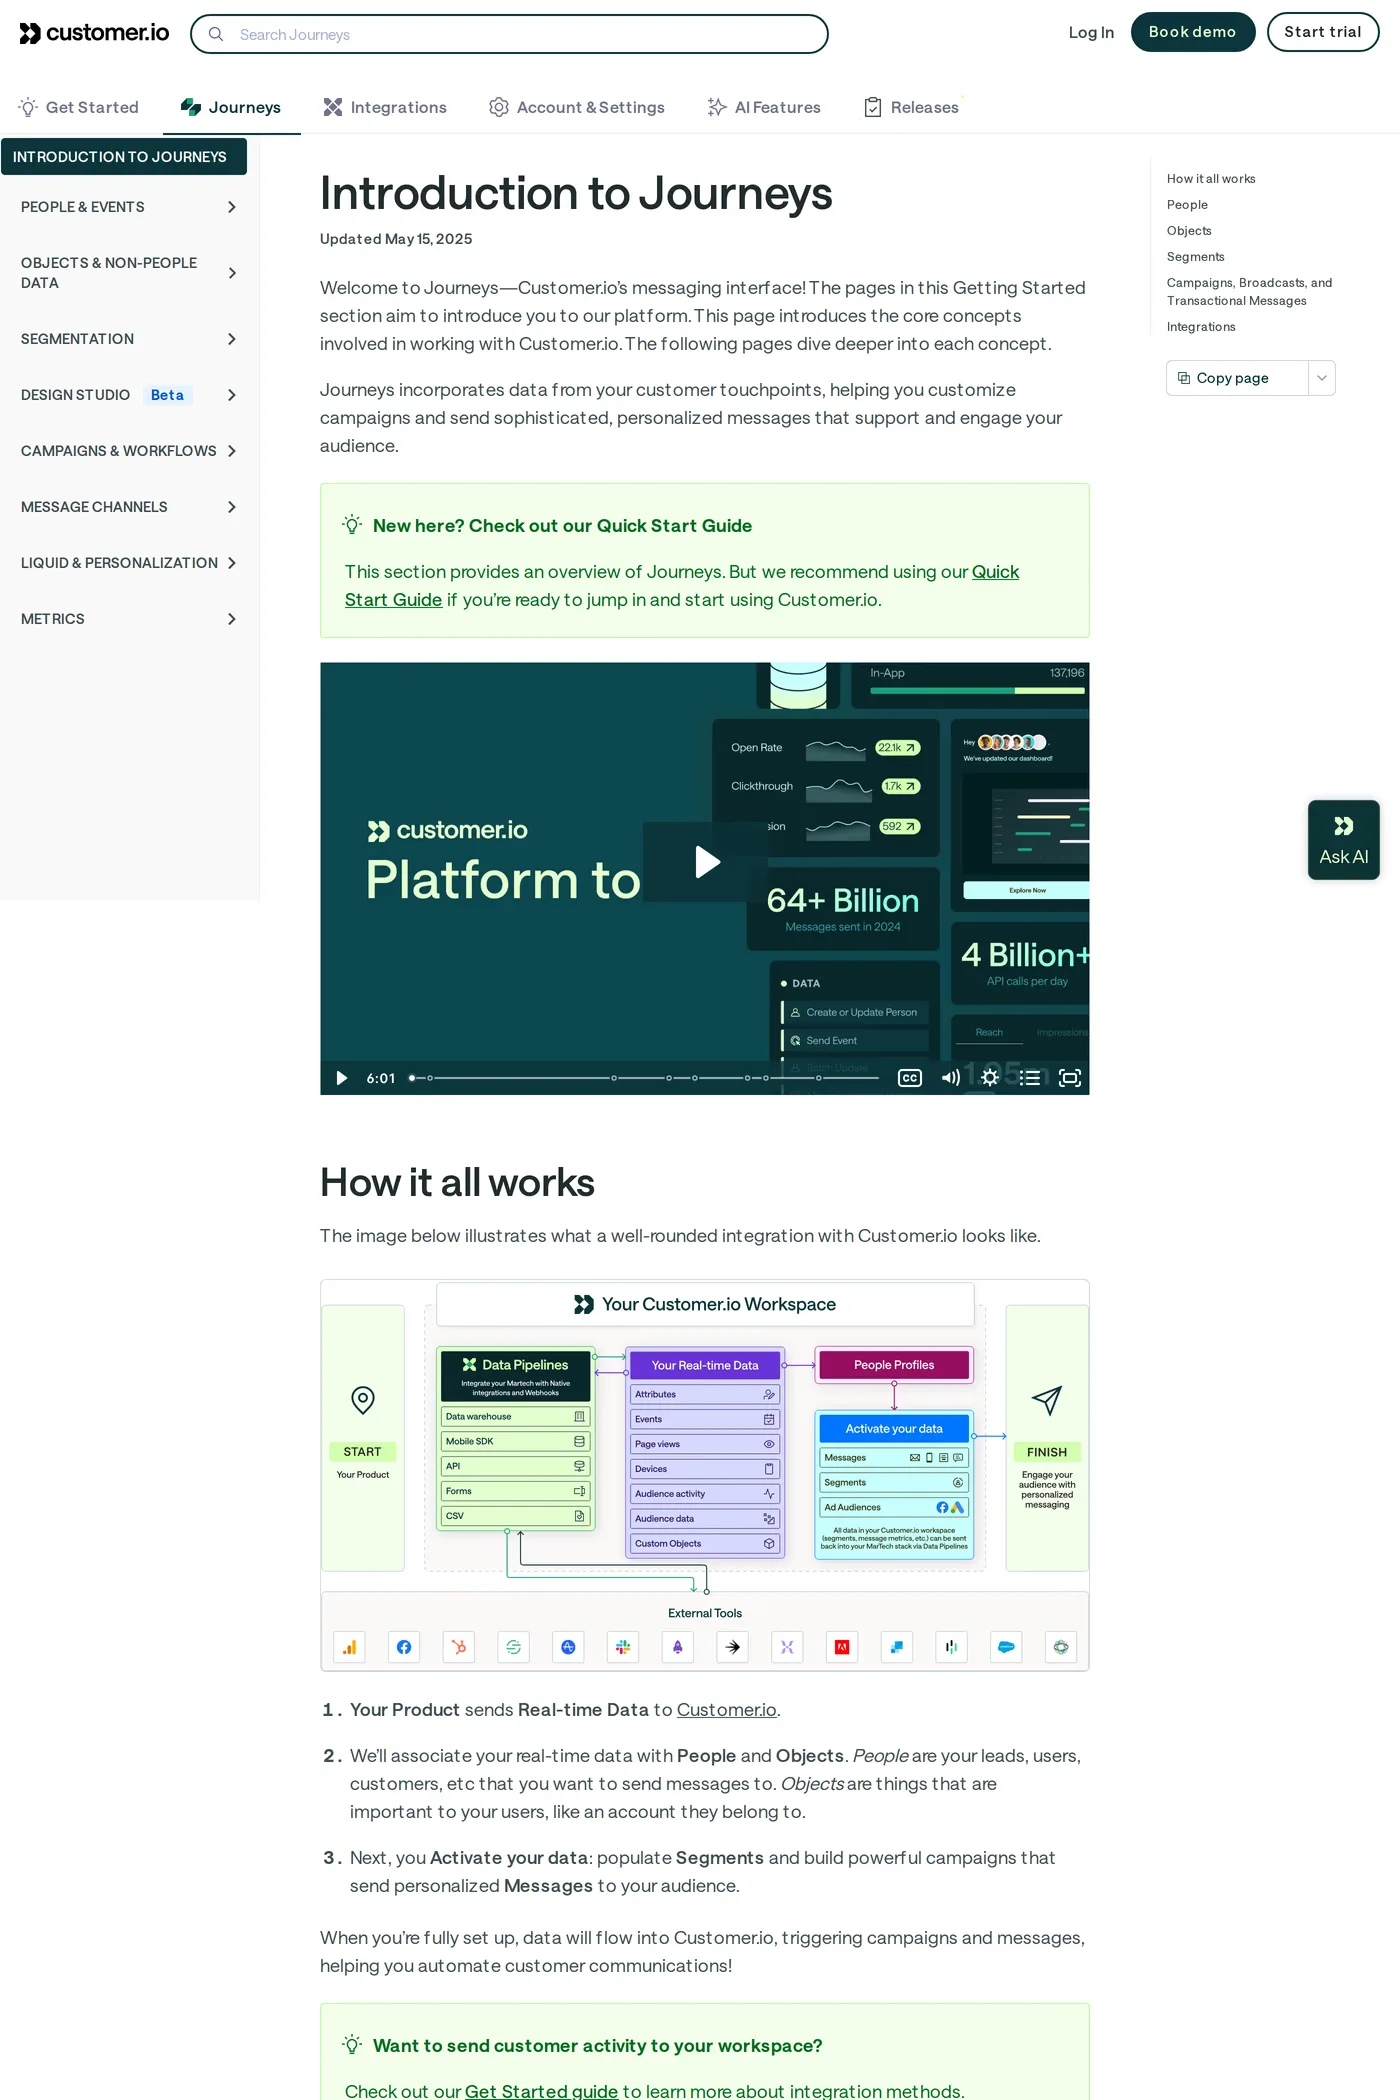Image resolution: width=1400 pixels, height=2100 pixels.
Task: Open the Get Started tab
Action: (x=78, y=107)
